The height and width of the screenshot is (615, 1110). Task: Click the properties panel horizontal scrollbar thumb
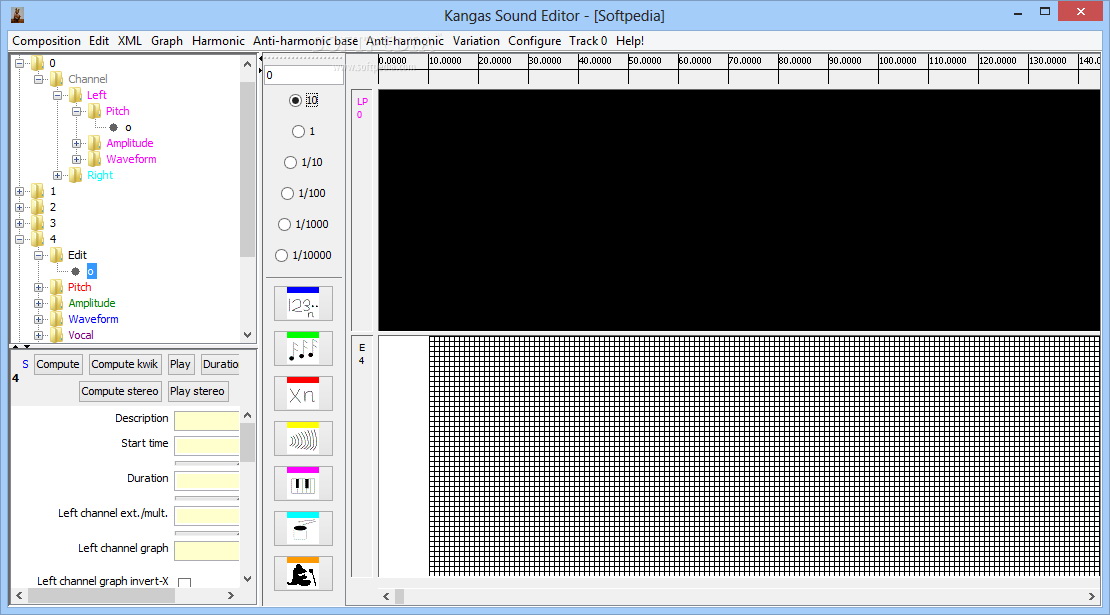[x=101, y=596]
